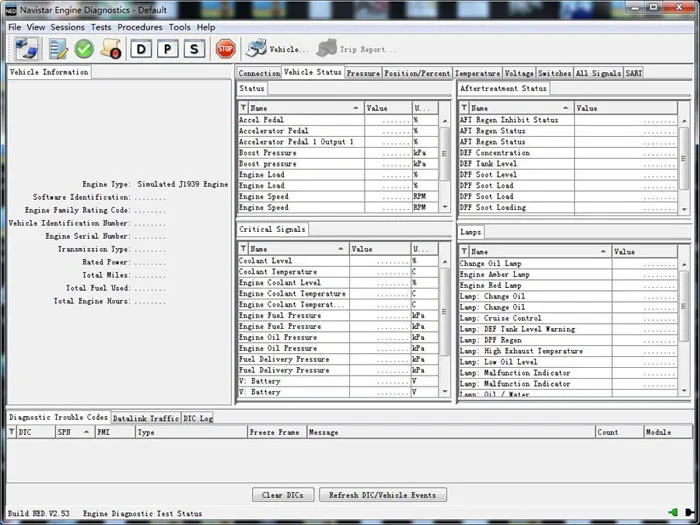Sort Aftertreatment Status by Name column
This screenshot has width=700, height=525.
pyautogui.click(x=521, y=108)
